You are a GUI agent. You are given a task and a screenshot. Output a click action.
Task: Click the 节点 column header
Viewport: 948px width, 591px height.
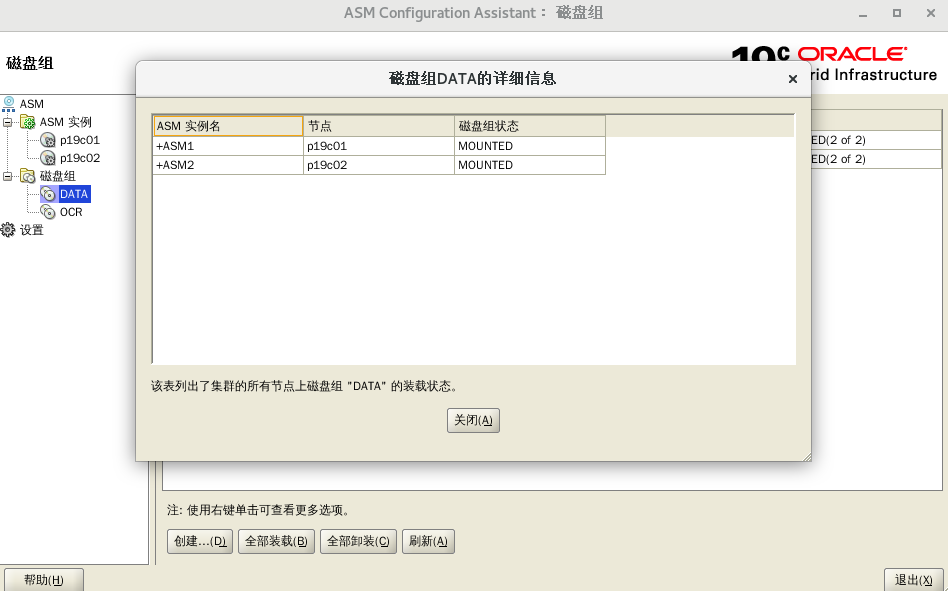[x=379, y=126]
